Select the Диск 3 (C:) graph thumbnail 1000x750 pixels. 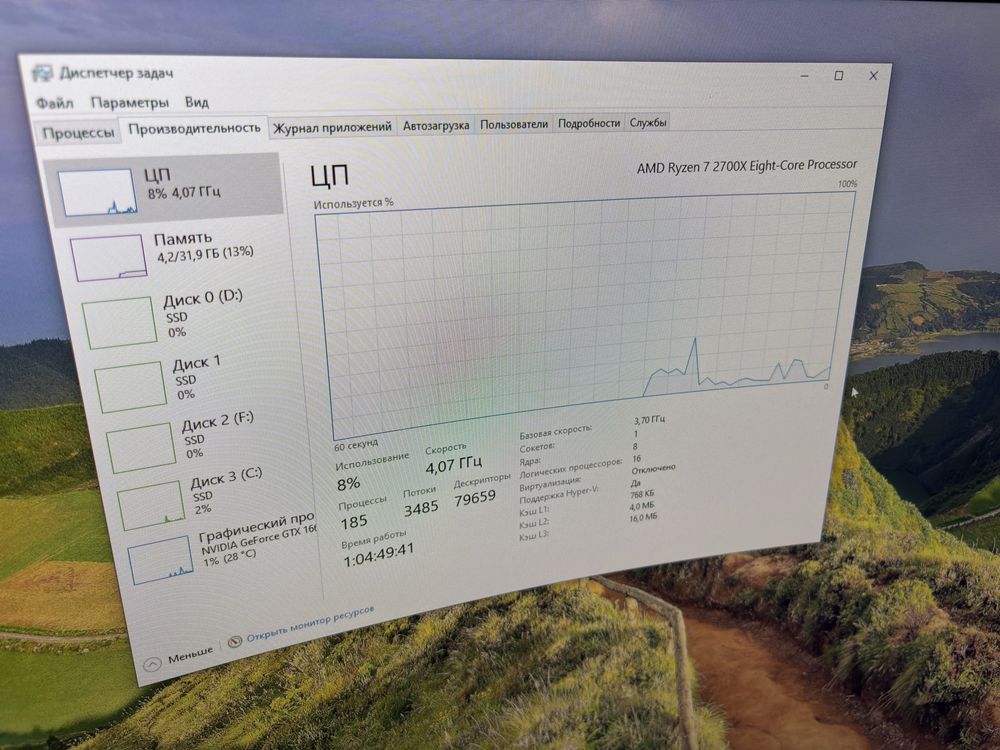[152, 506]
